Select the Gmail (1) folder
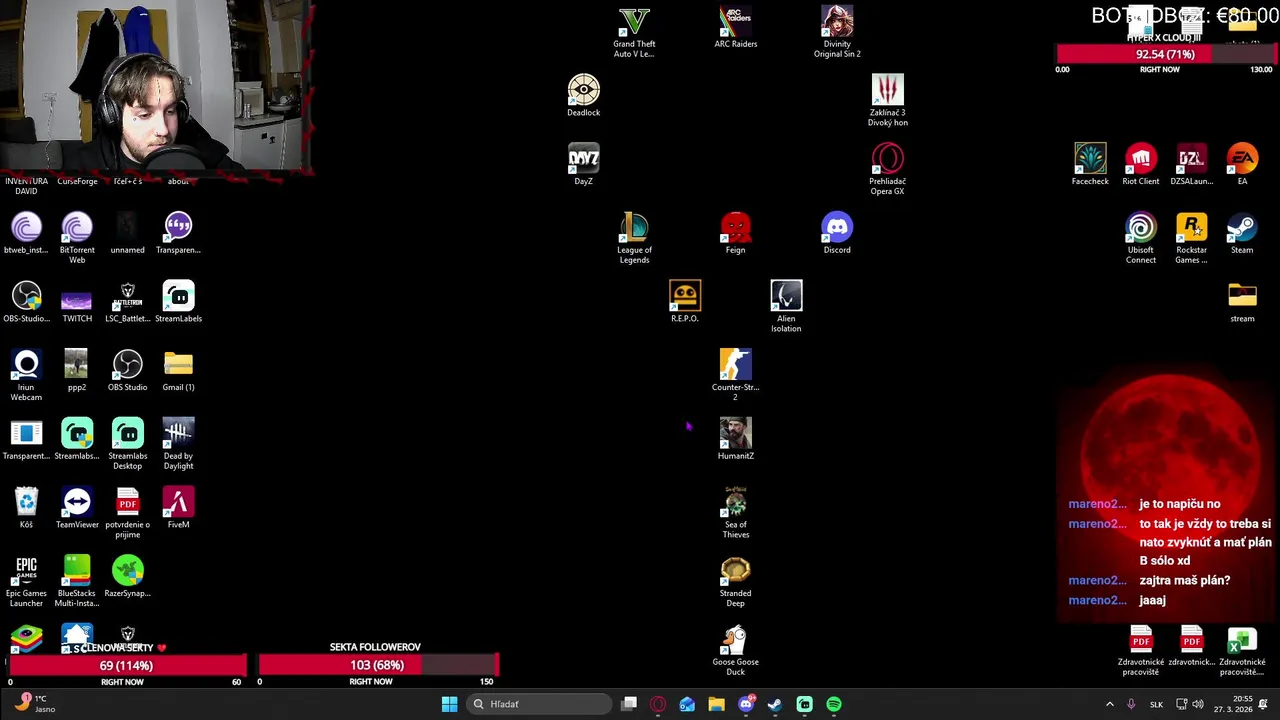The height and width of the screenshot is (720, 1280). pos(178,371)
